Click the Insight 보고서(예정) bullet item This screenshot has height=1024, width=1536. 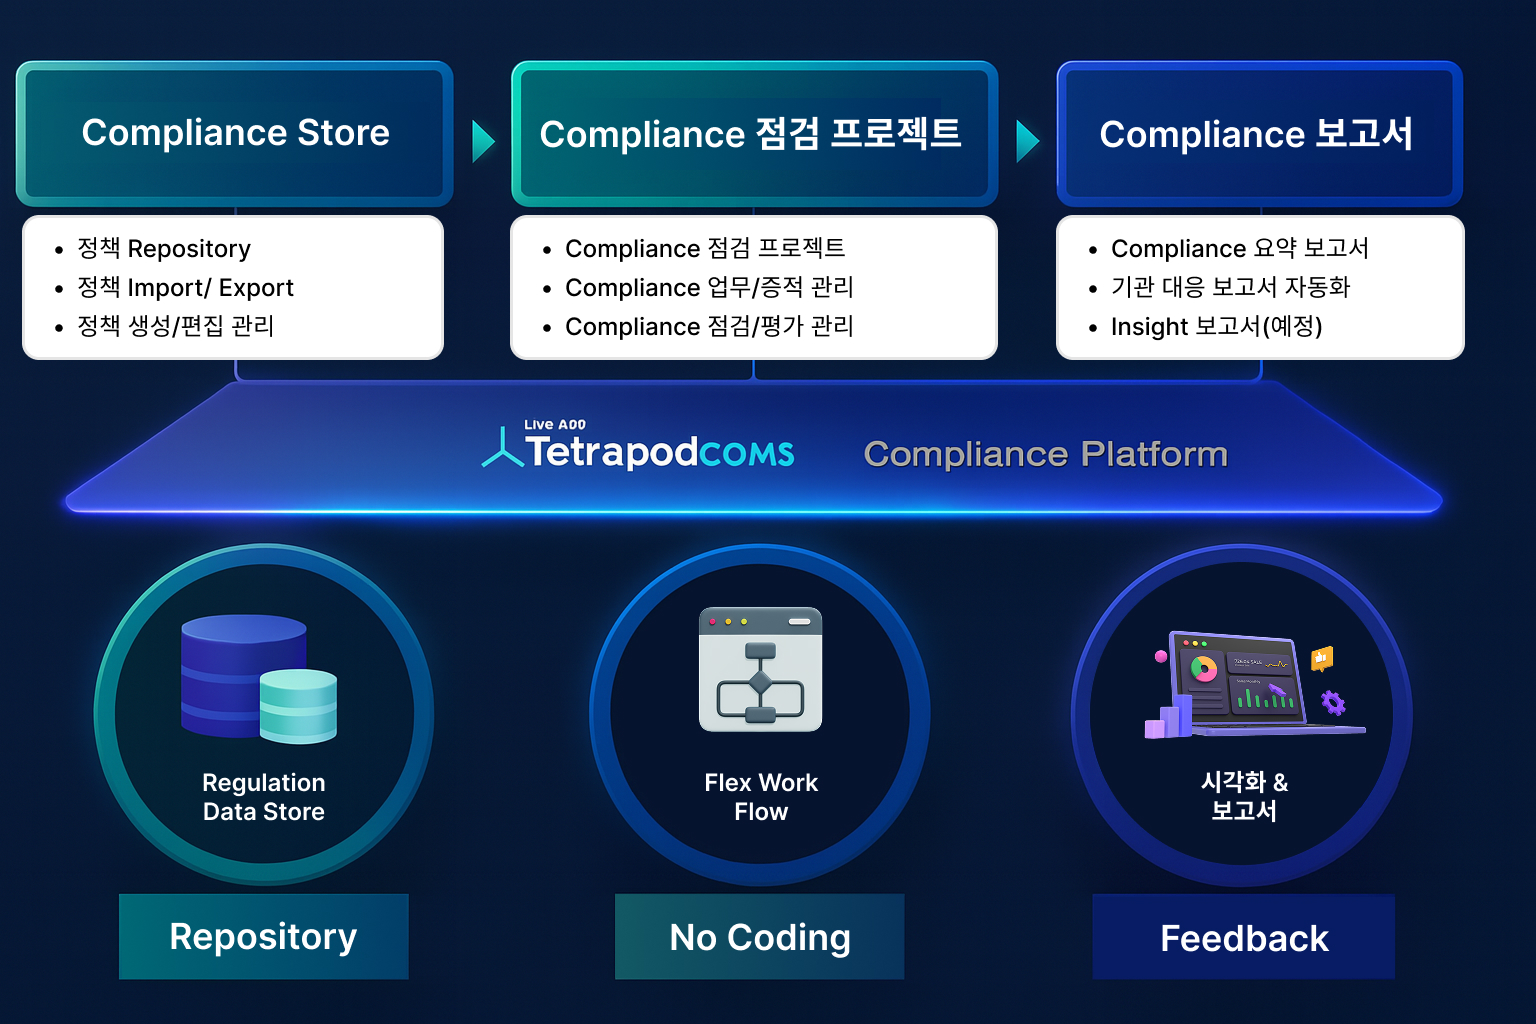click(x=1206, y=326)
